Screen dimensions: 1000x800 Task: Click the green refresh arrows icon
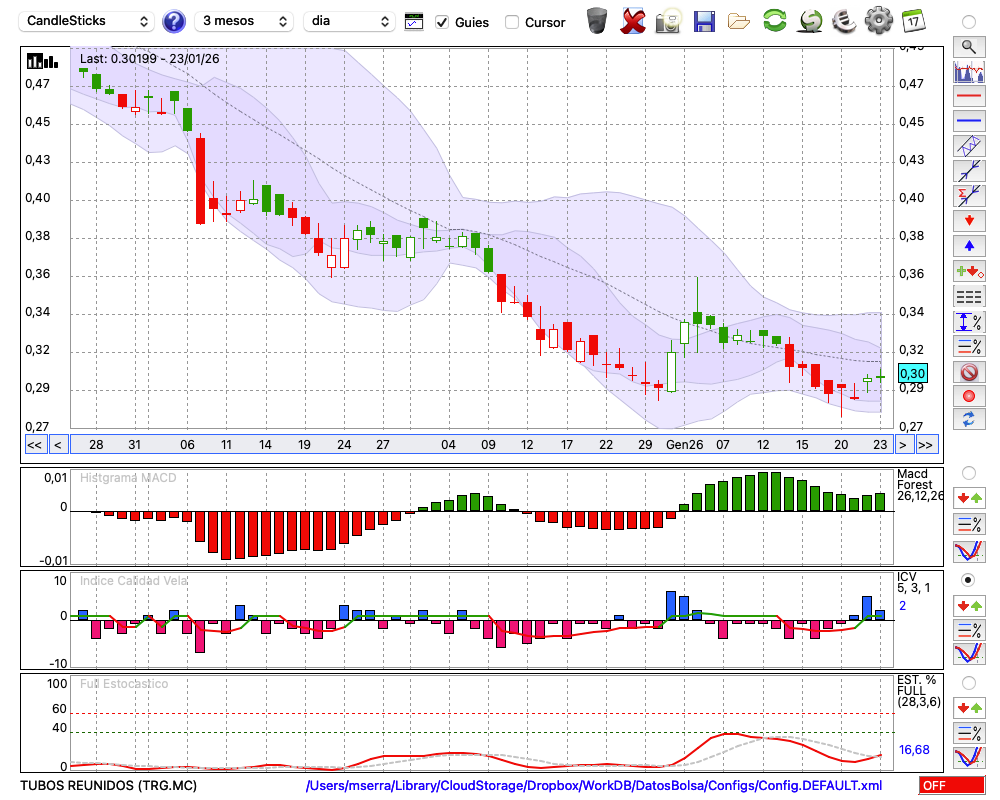coord(774,20)
